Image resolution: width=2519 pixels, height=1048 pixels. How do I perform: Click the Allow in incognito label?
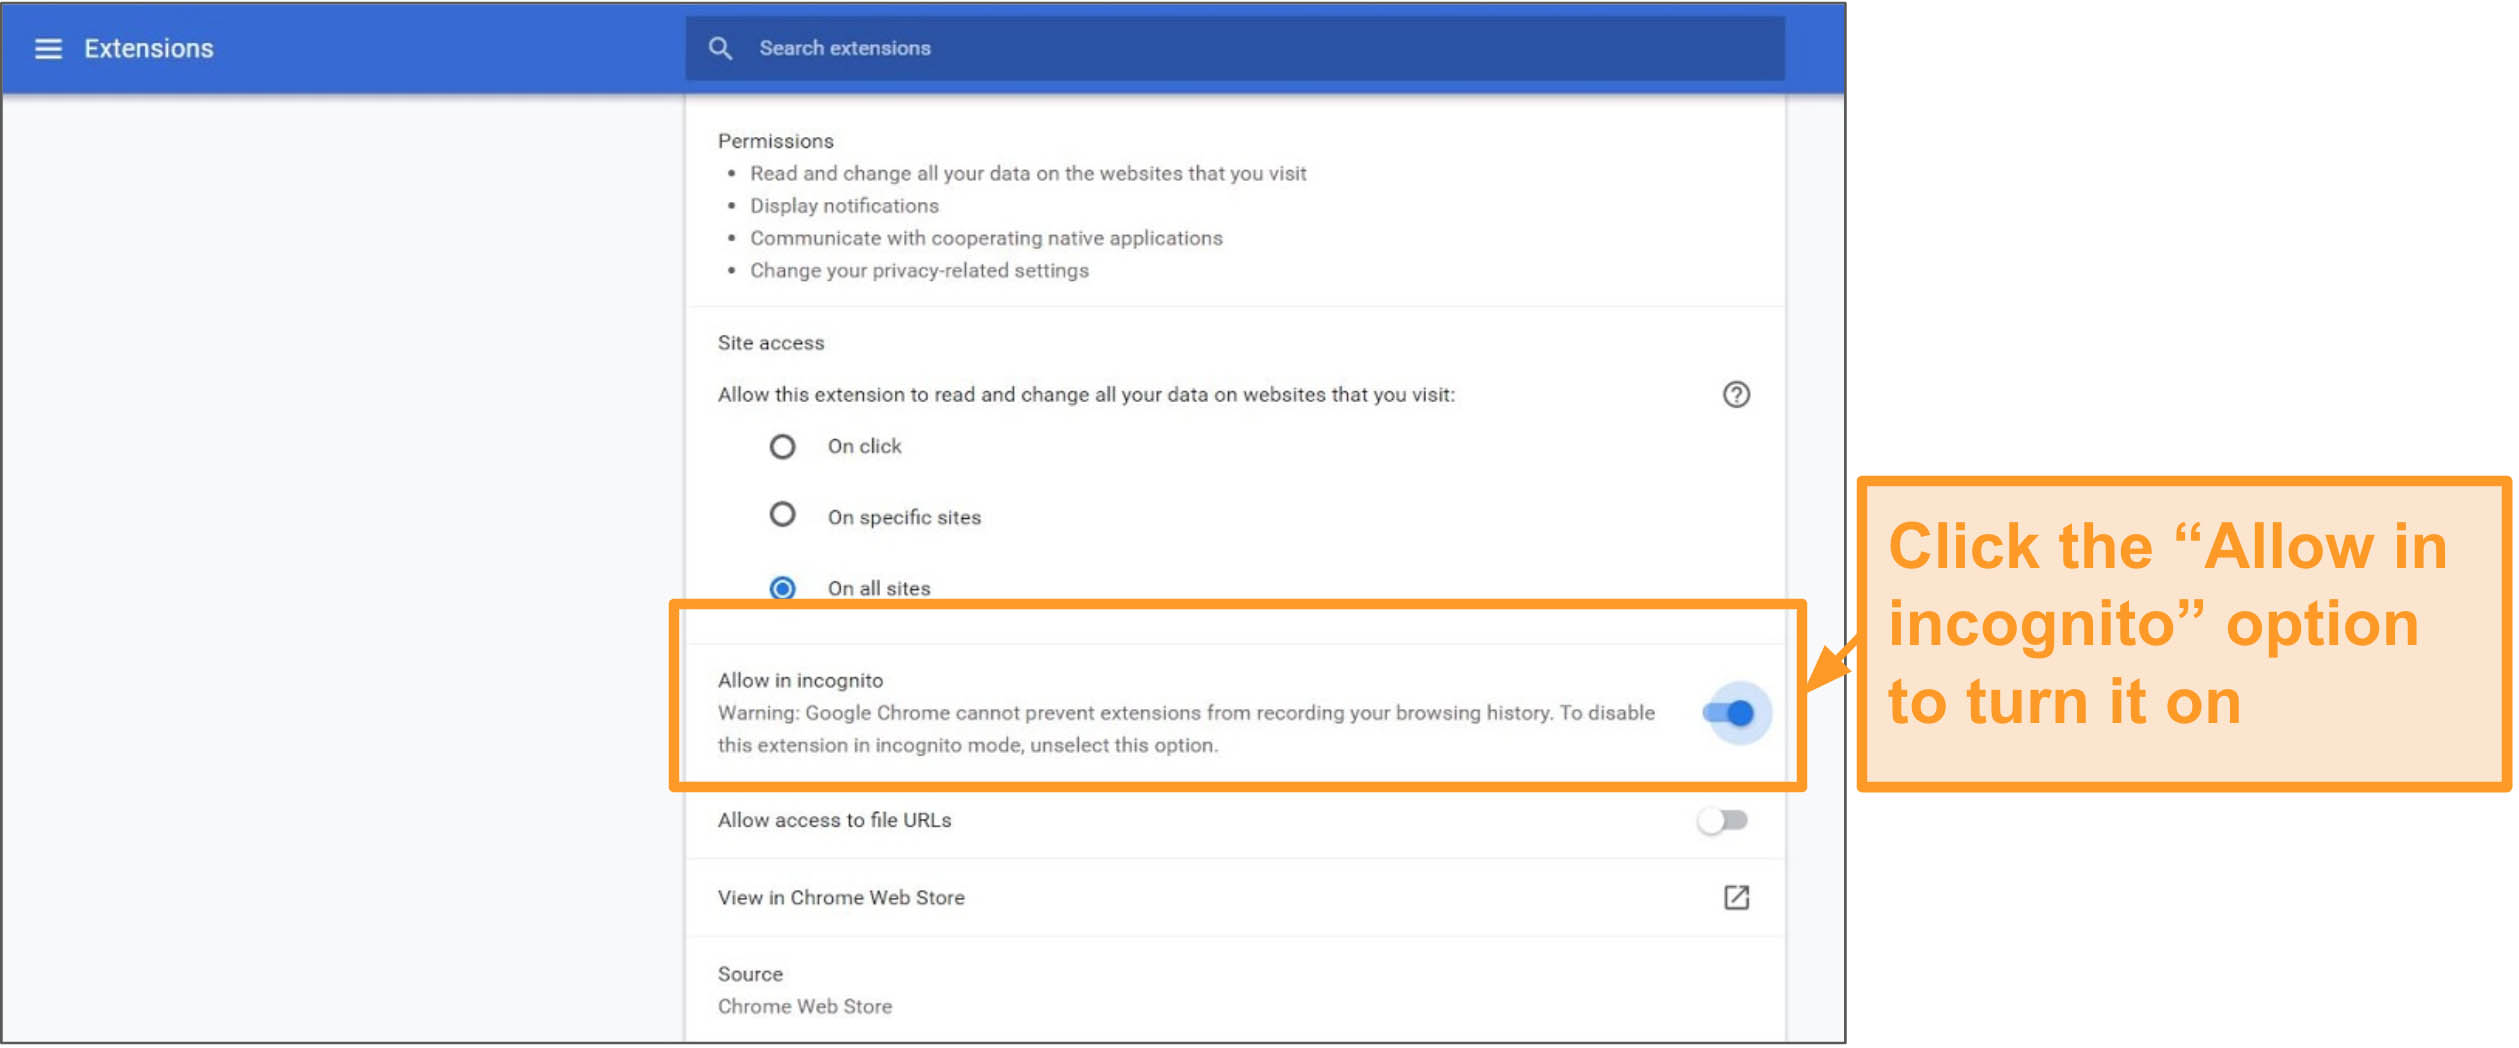tap(801, 681)
